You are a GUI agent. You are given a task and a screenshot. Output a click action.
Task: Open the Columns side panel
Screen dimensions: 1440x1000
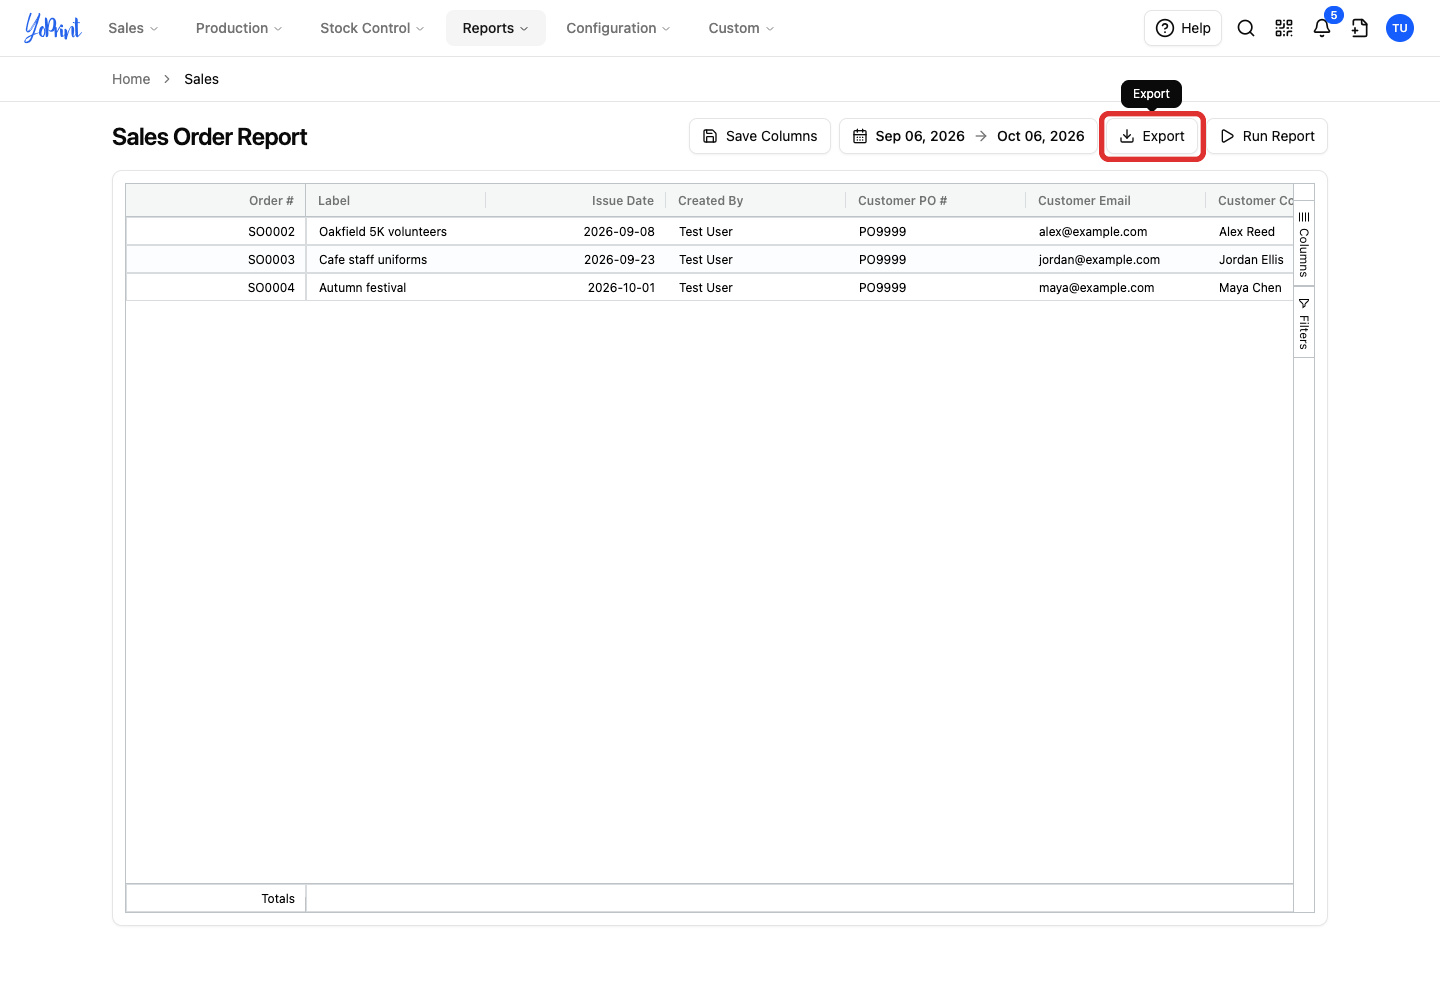(1304, 244)
